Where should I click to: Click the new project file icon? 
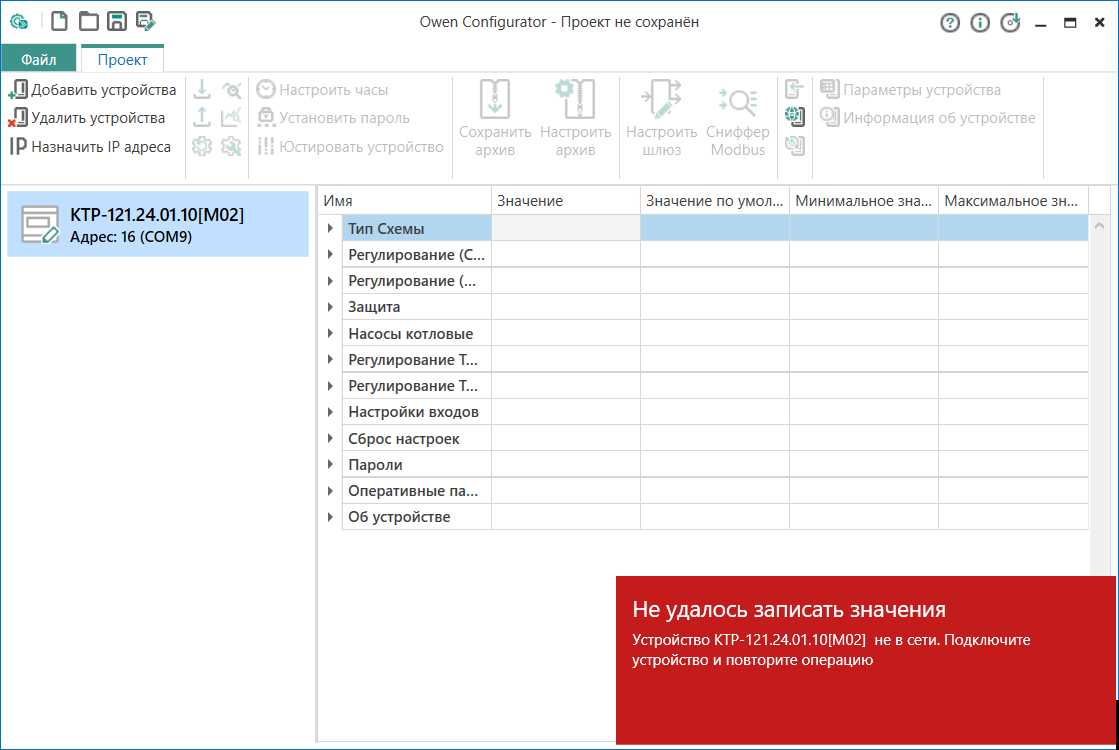pyautogui.click(x=59, y=21)
